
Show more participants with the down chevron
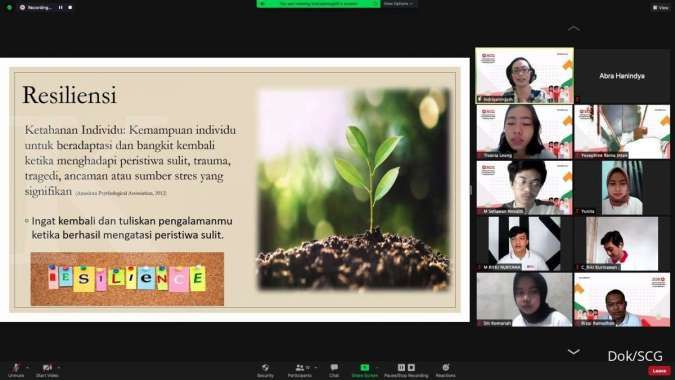(x=573, y=352)
